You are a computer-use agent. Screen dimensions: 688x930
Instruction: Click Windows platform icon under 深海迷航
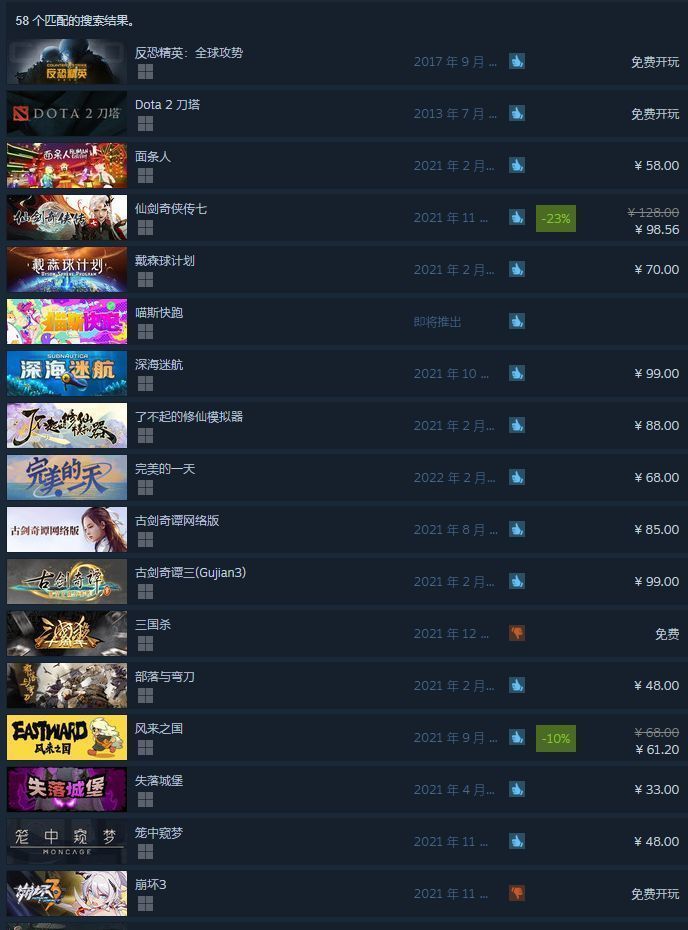145,384
